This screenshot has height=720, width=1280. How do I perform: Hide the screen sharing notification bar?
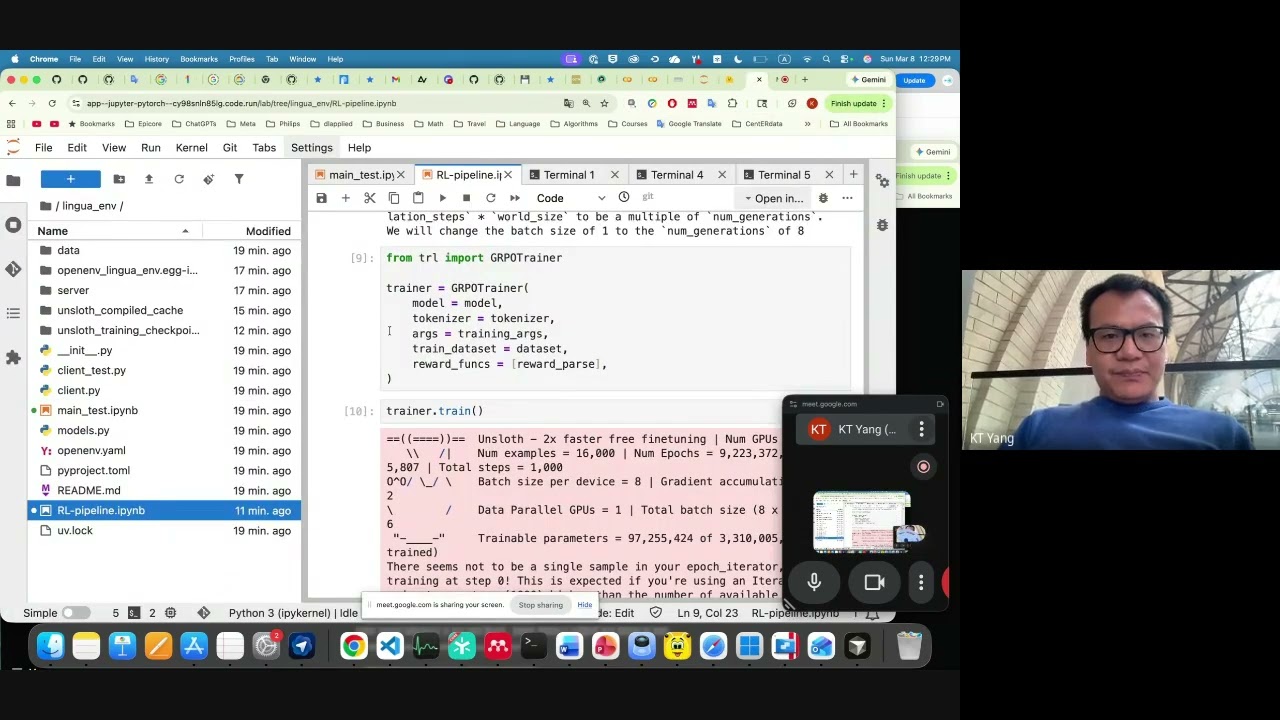click(x=585, y=605)
